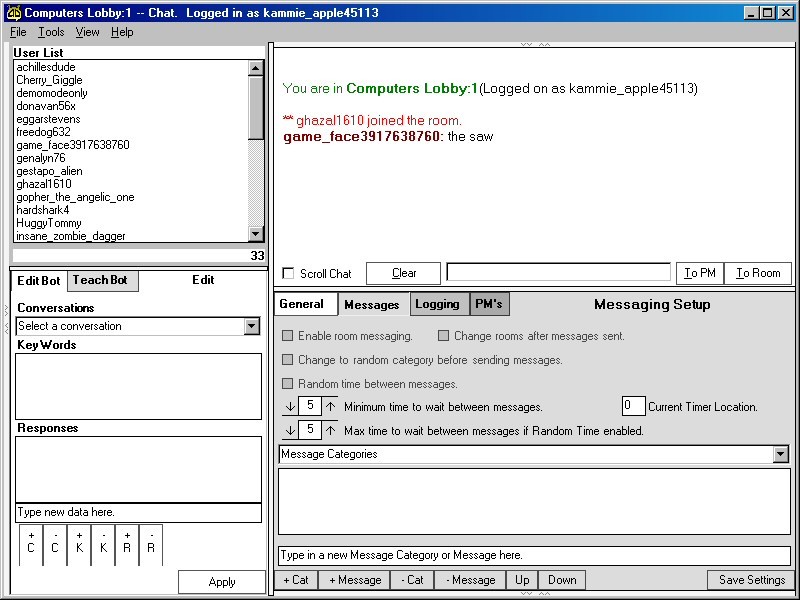Check Change rooms after messages sent
This screenshot has width=800, height=600.
(x=443, y=336)
